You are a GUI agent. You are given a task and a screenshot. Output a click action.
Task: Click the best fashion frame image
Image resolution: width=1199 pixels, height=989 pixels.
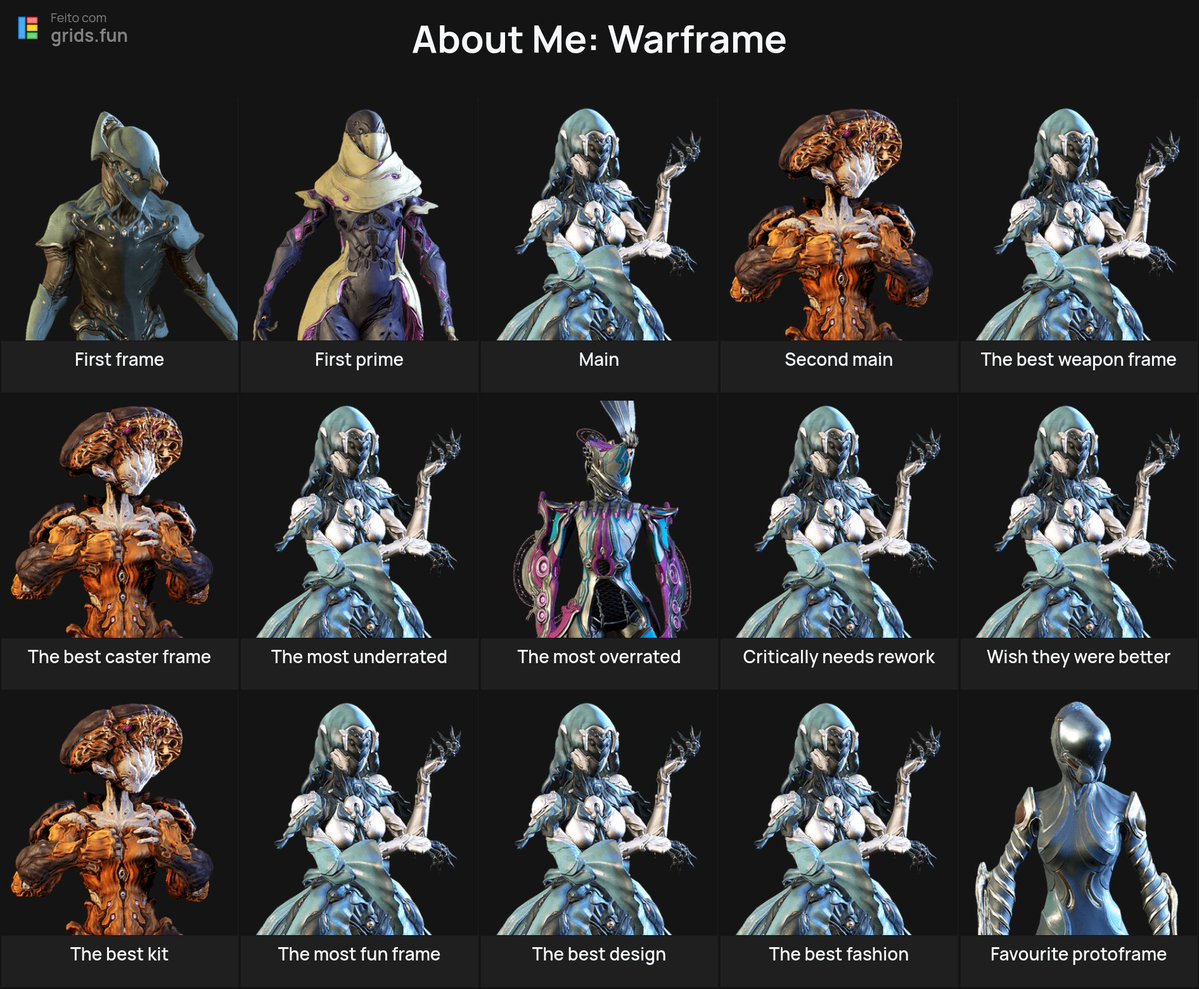(x=839, y=815)
